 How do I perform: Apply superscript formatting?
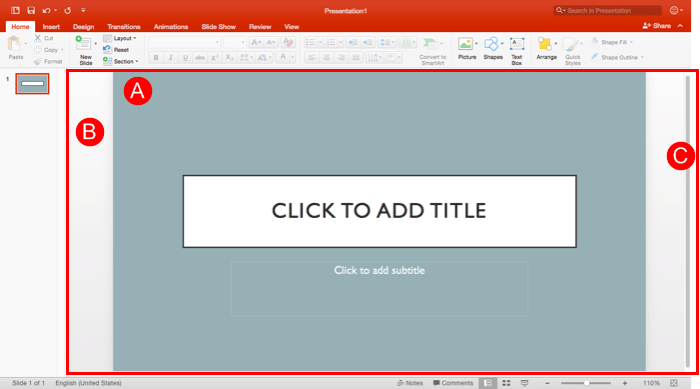(x=215, y=57)
